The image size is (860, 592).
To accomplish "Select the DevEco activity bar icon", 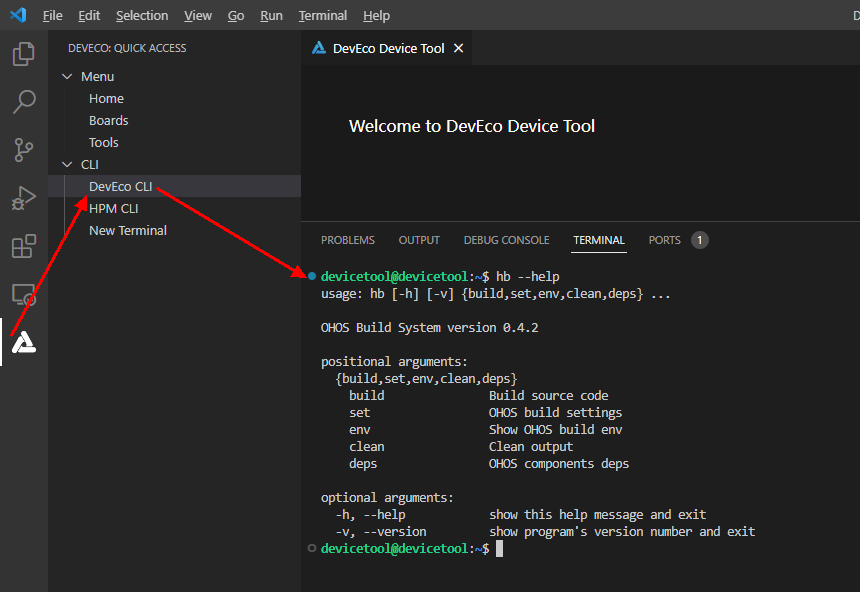I will (23, 343).
